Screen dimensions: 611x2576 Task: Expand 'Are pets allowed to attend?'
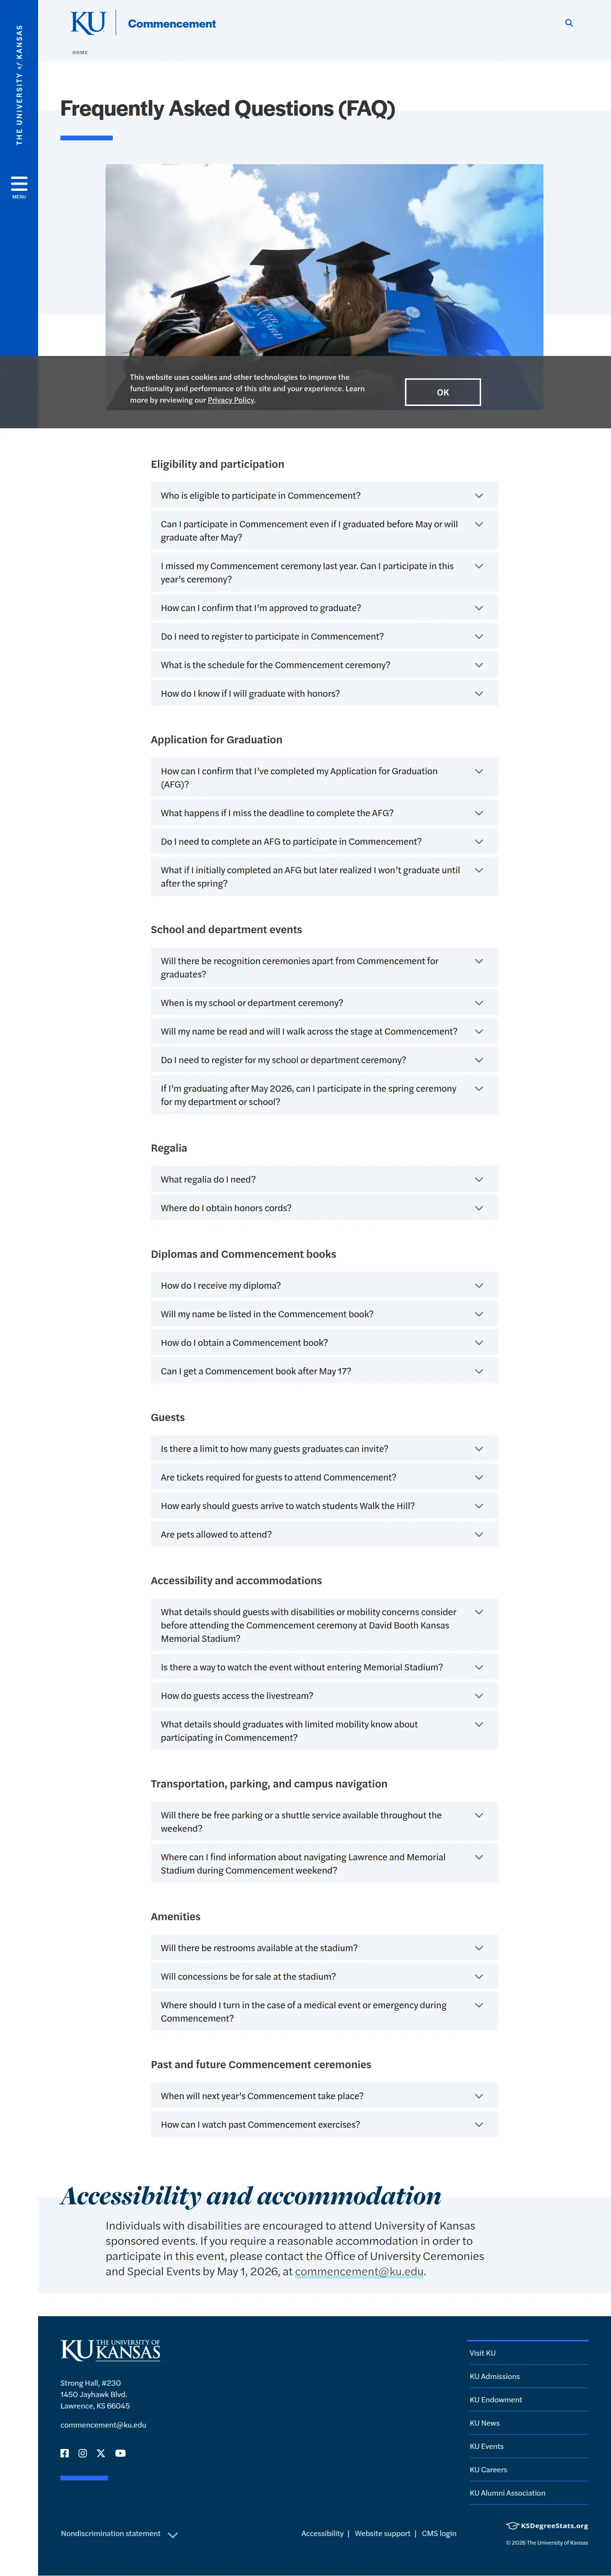click(x=324, y=1534)
